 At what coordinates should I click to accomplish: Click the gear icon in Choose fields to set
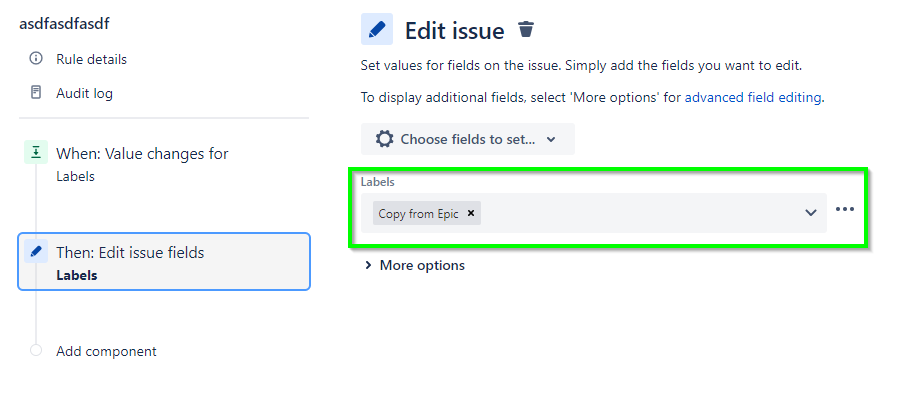384,139
